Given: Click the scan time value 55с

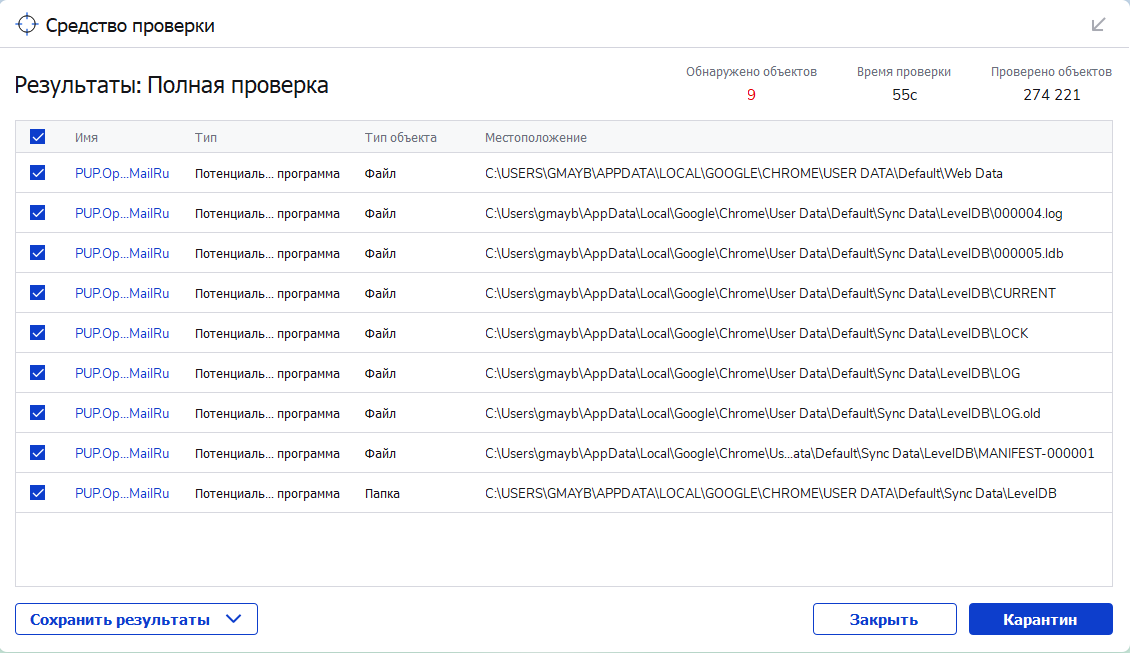Looking at the screenshot, I should point(904,95).
